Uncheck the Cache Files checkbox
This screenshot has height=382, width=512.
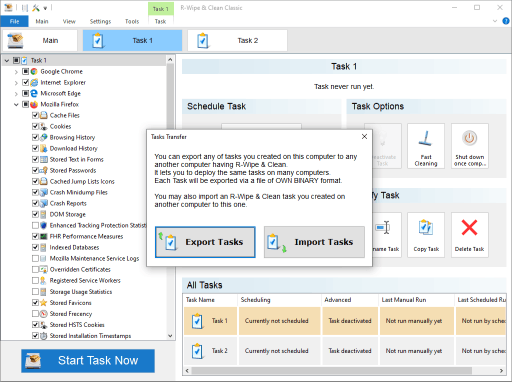coord(35,115)
